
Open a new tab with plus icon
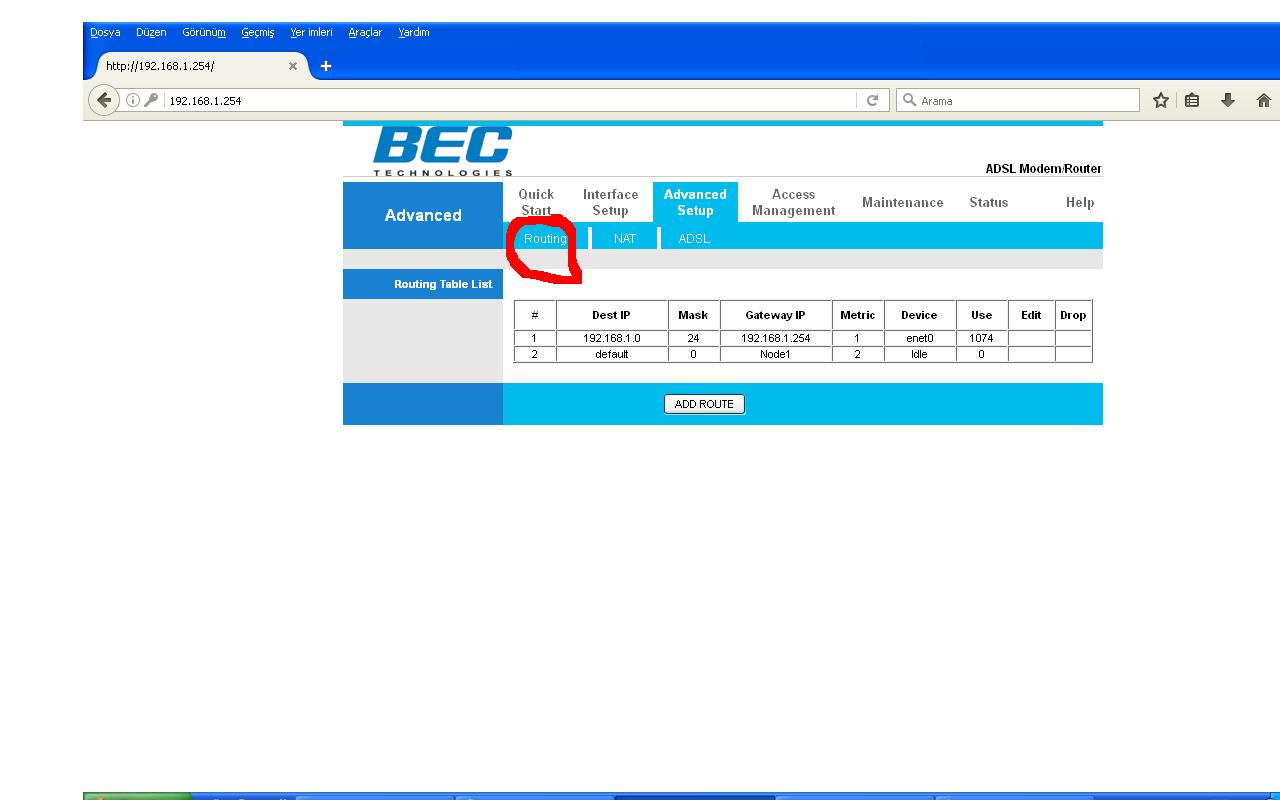[326, 66]
